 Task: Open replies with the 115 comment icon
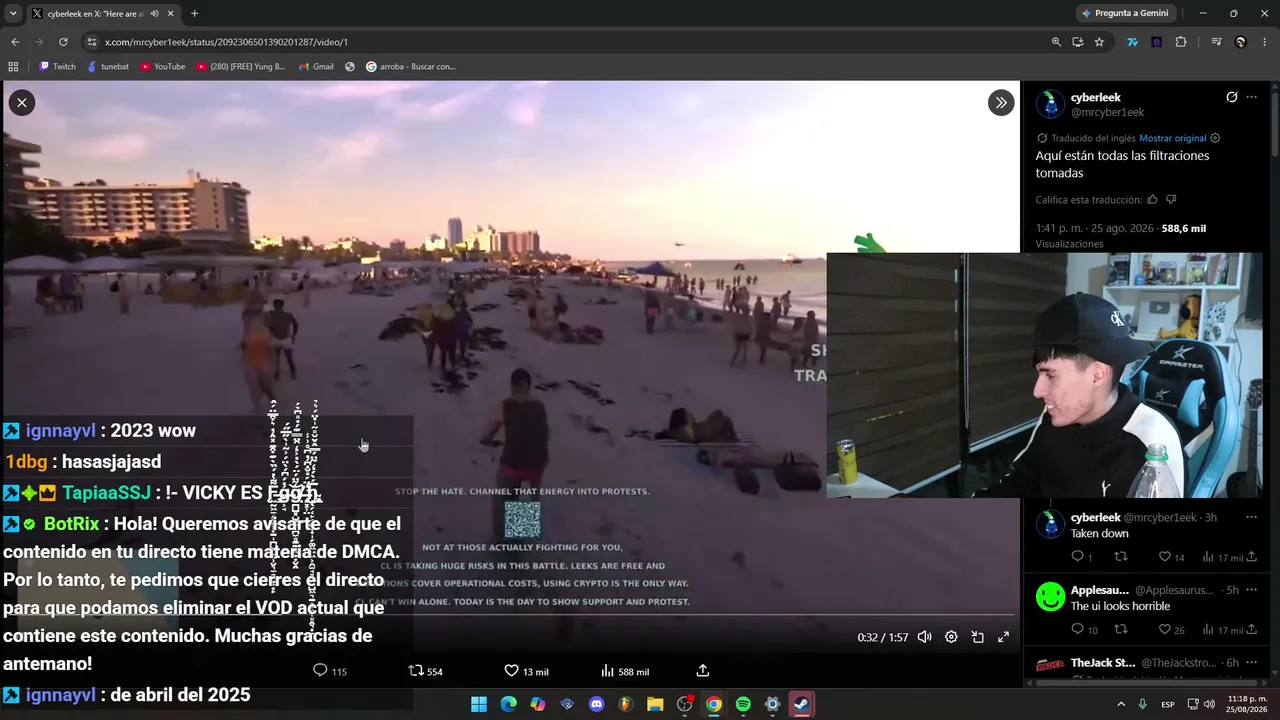(x=330, y=671)
